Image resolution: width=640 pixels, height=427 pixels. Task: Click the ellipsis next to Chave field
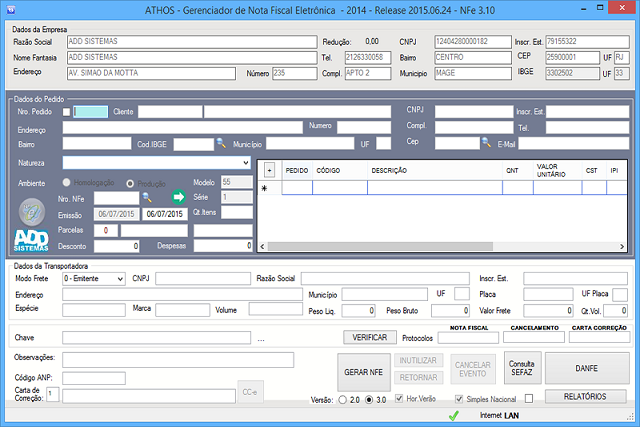(261, 339)
